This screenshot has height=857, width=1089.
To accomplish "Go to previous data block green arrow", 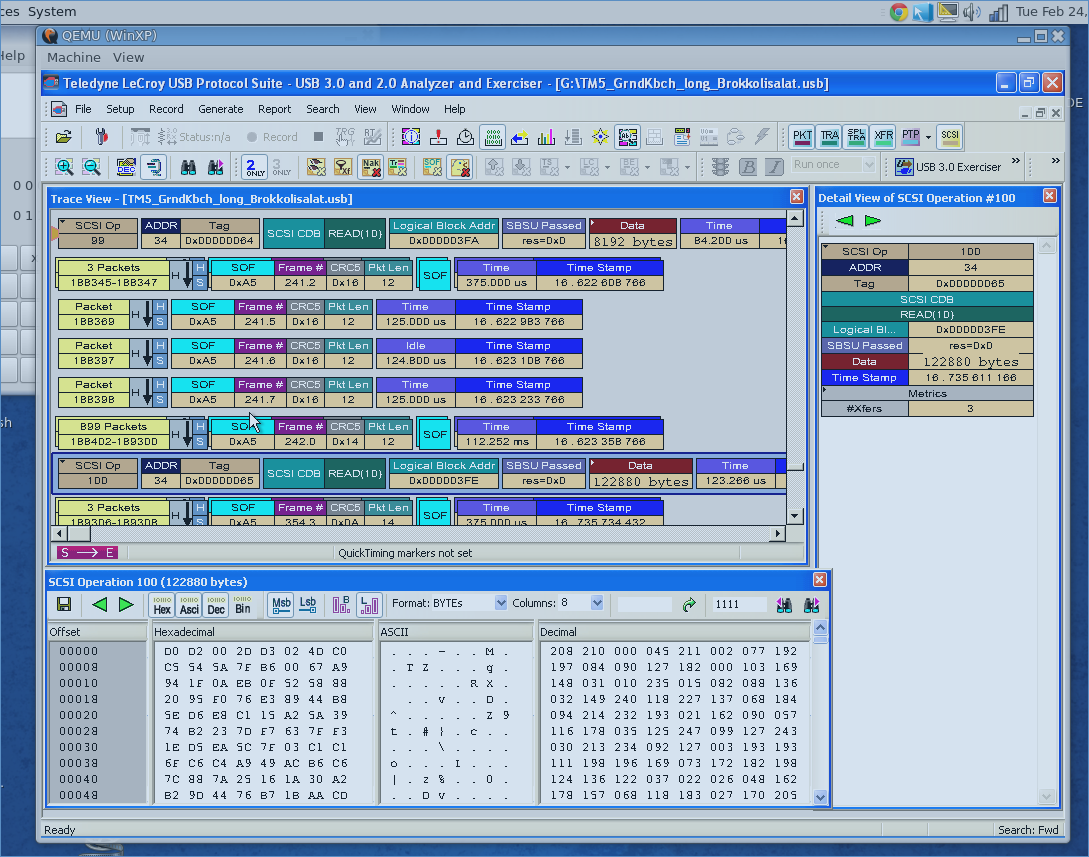I will (x=99, y=604).
